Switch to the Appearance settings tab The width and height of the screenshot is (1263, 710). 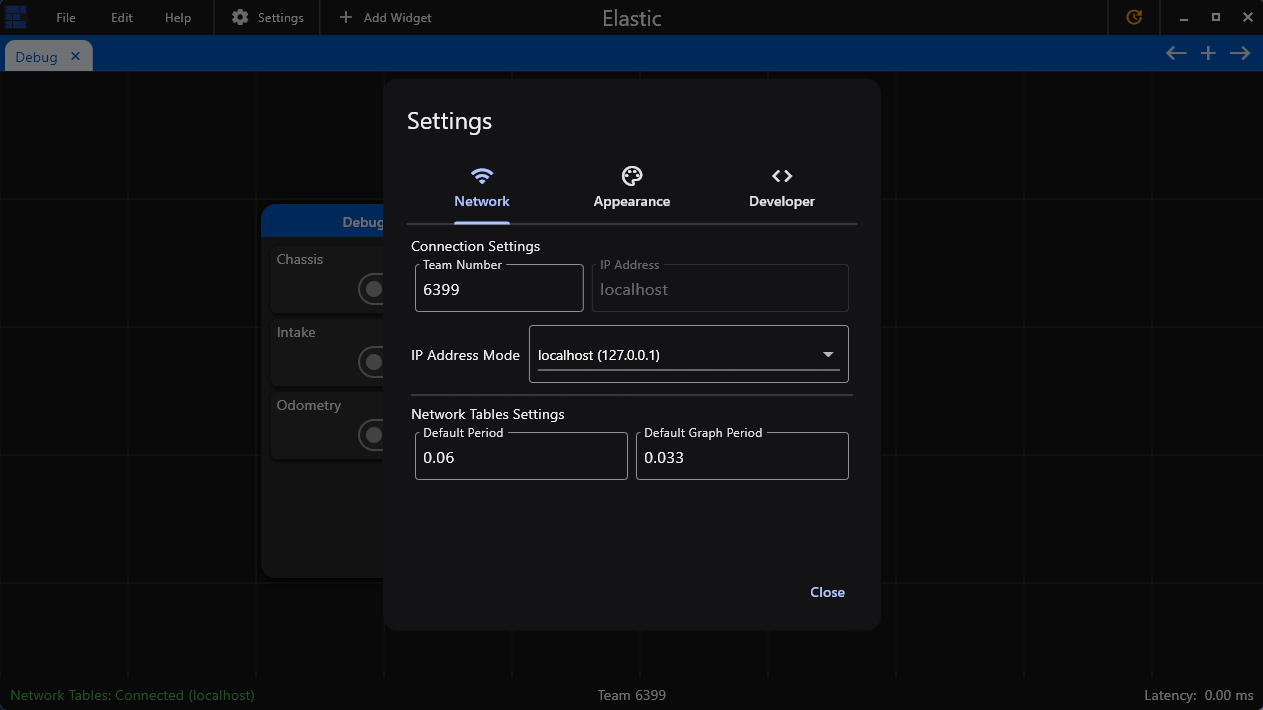(x=631, y=188)
